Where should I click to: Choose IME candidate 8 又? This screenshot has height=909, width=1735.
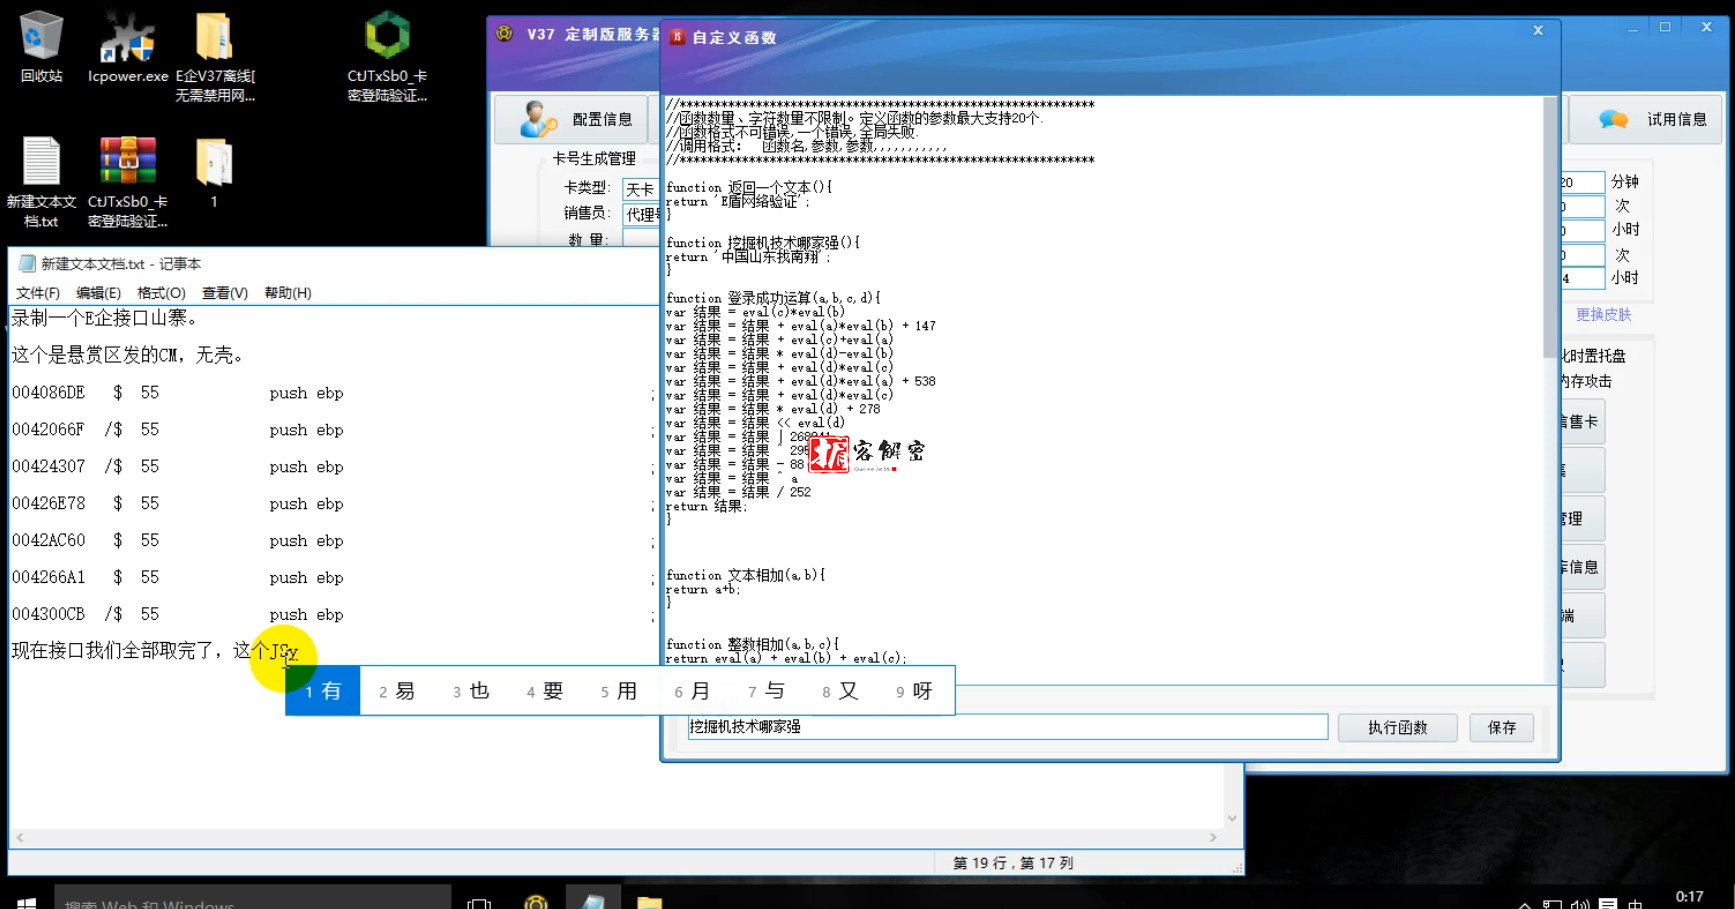[840, 691]
